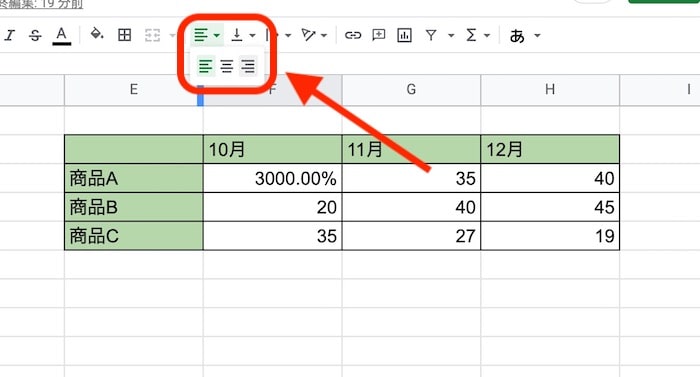Insert a chart
Image resolution: width=700 pixels, height=377 pixels.
click(x=404, y=35)
